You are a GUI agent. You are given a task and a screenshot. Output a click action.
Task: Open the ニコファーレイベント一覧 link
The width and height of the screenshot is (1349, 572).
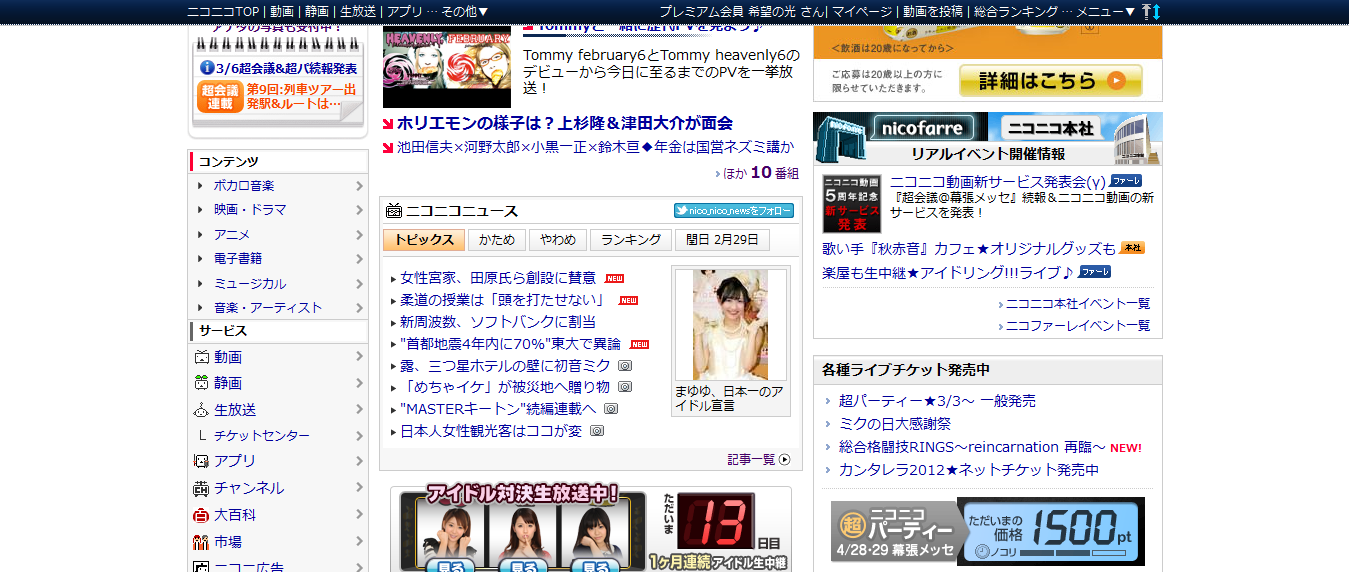(1078, 325)
